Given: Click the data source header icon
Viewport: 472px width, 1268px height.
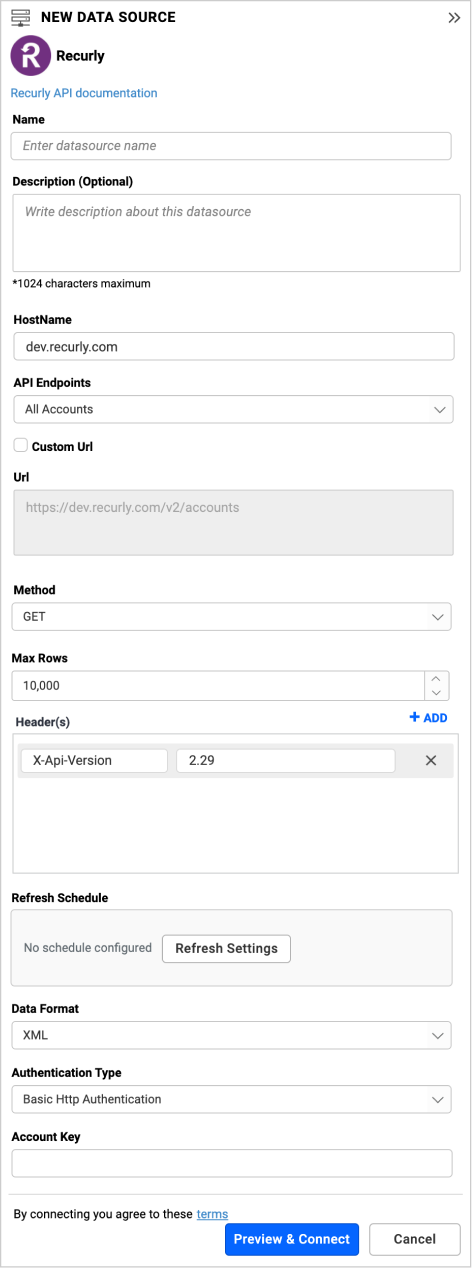Looking at the screenshot, I should tap(20, 17).
